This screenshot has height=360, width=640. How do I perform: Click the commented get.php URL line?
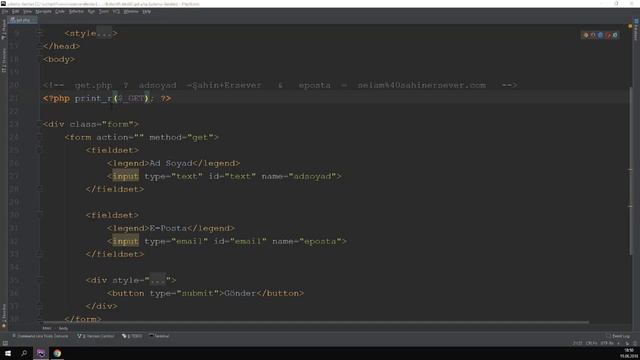tap(280, 85)
